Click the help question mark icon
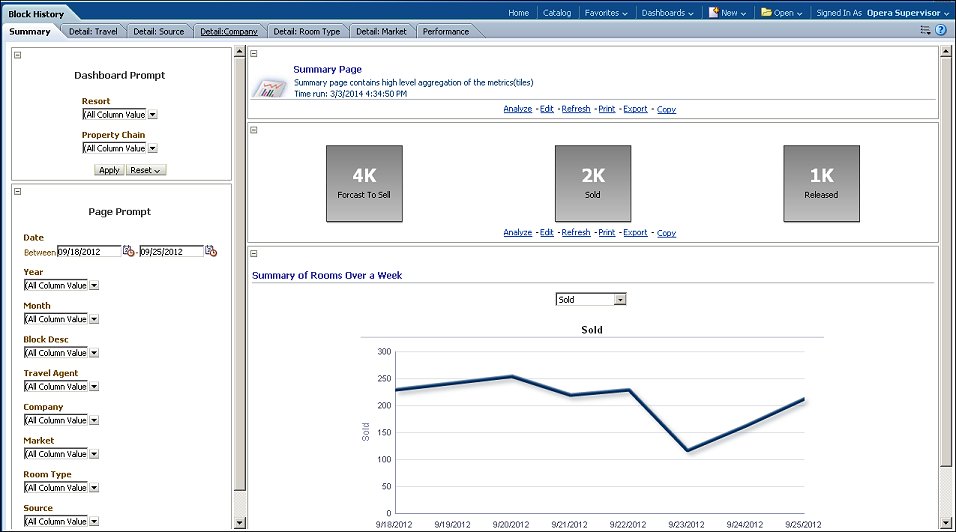The image size is (956, 532). tap(940, 31)
